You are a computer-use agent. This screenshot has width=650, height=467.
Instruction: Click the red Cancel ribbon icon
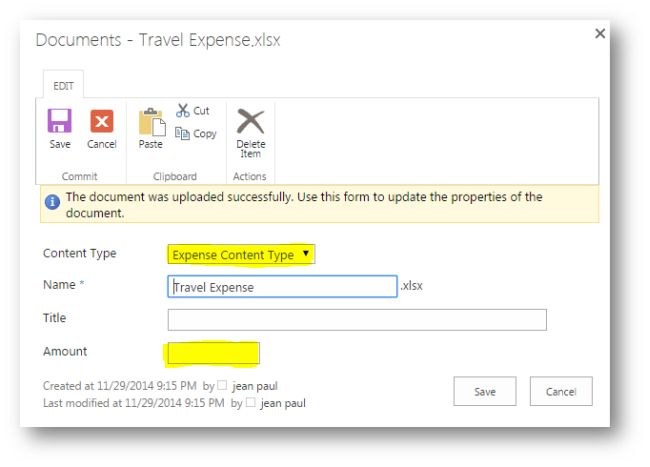[x=101, y=121]
